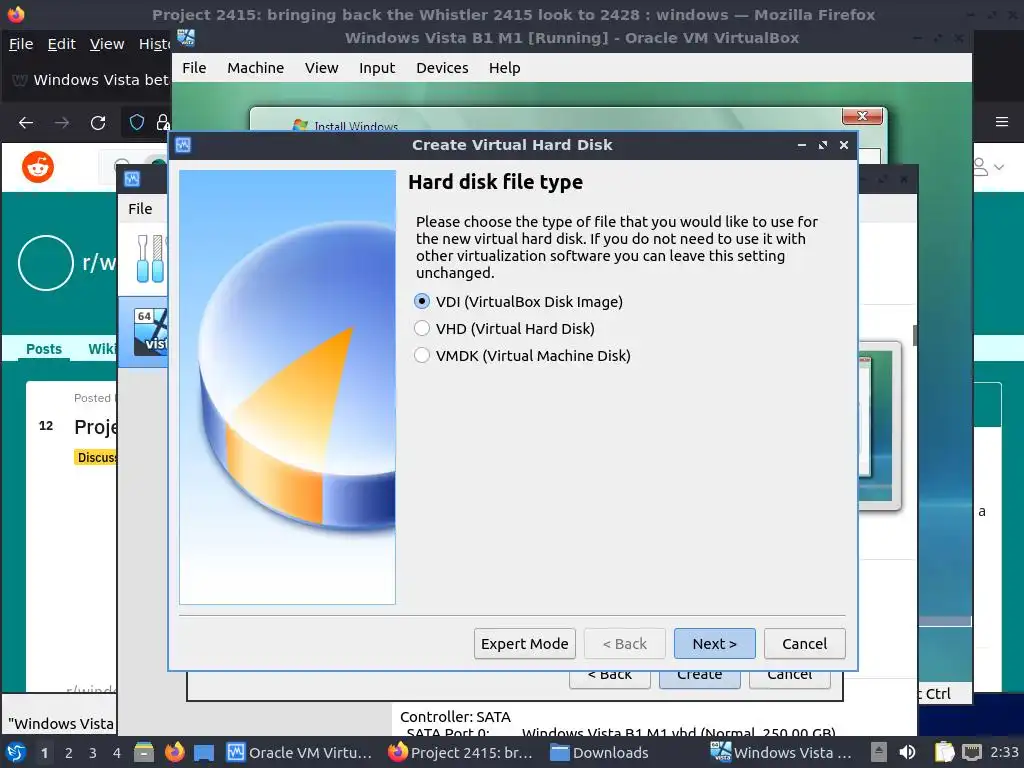
Task: Open Firefox hamburger application menu
Action: point(1002,122)
